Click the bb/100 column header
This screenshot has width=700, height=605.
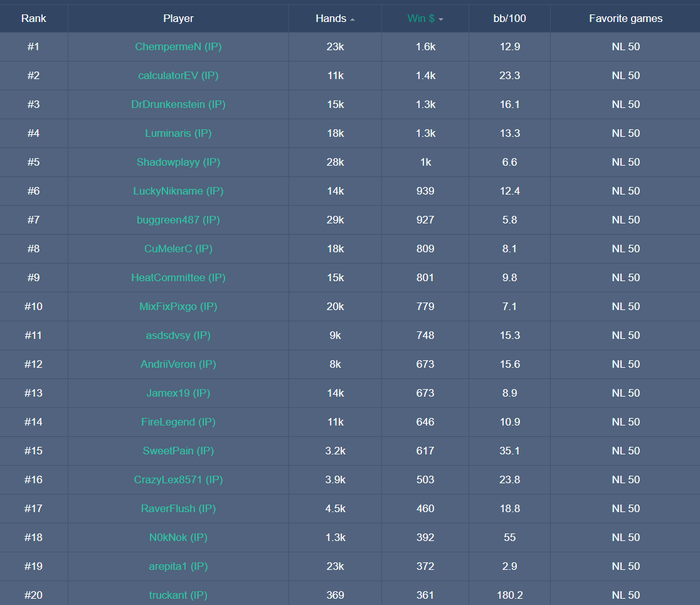coord(509,18)
